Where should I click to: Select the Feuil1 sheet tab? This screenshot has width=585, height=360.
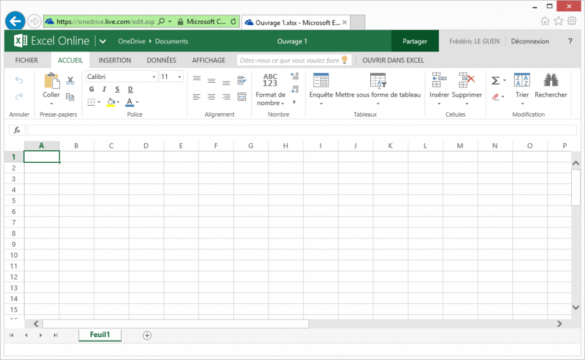(100, 335)
